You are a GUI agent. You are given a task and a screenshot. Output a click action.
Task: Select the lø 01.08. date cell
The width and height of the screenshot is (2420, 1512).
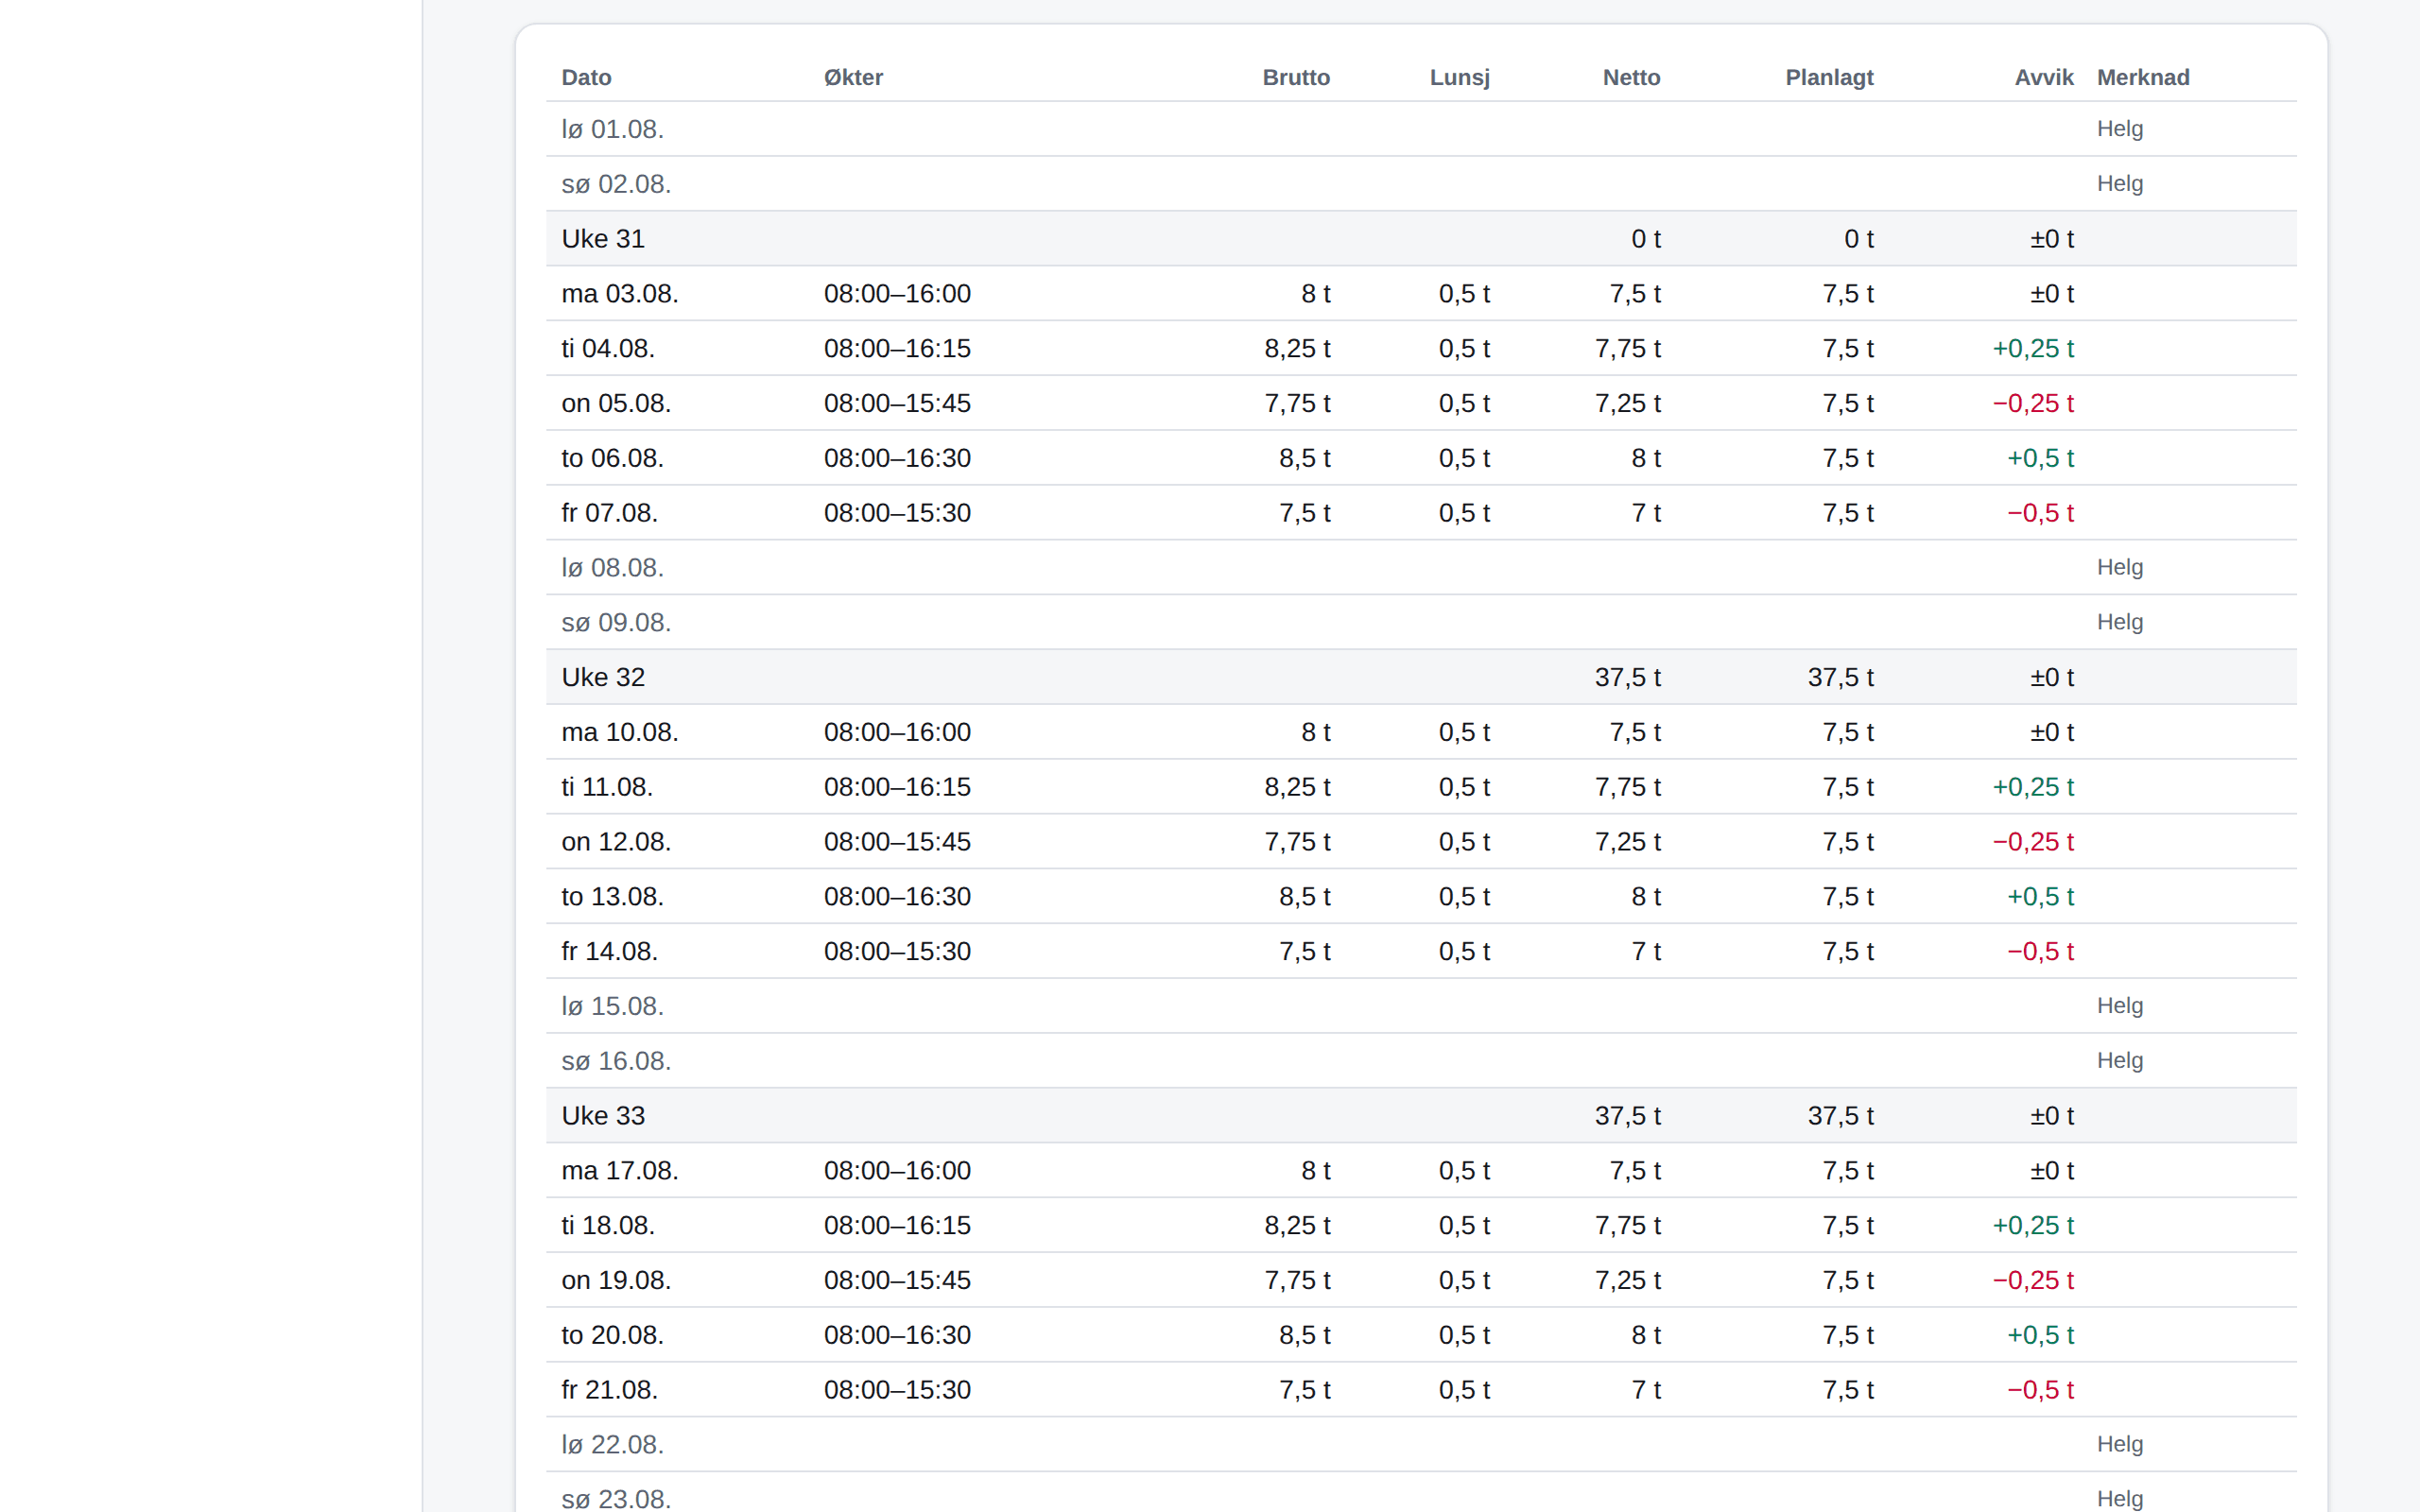(612, 129)
